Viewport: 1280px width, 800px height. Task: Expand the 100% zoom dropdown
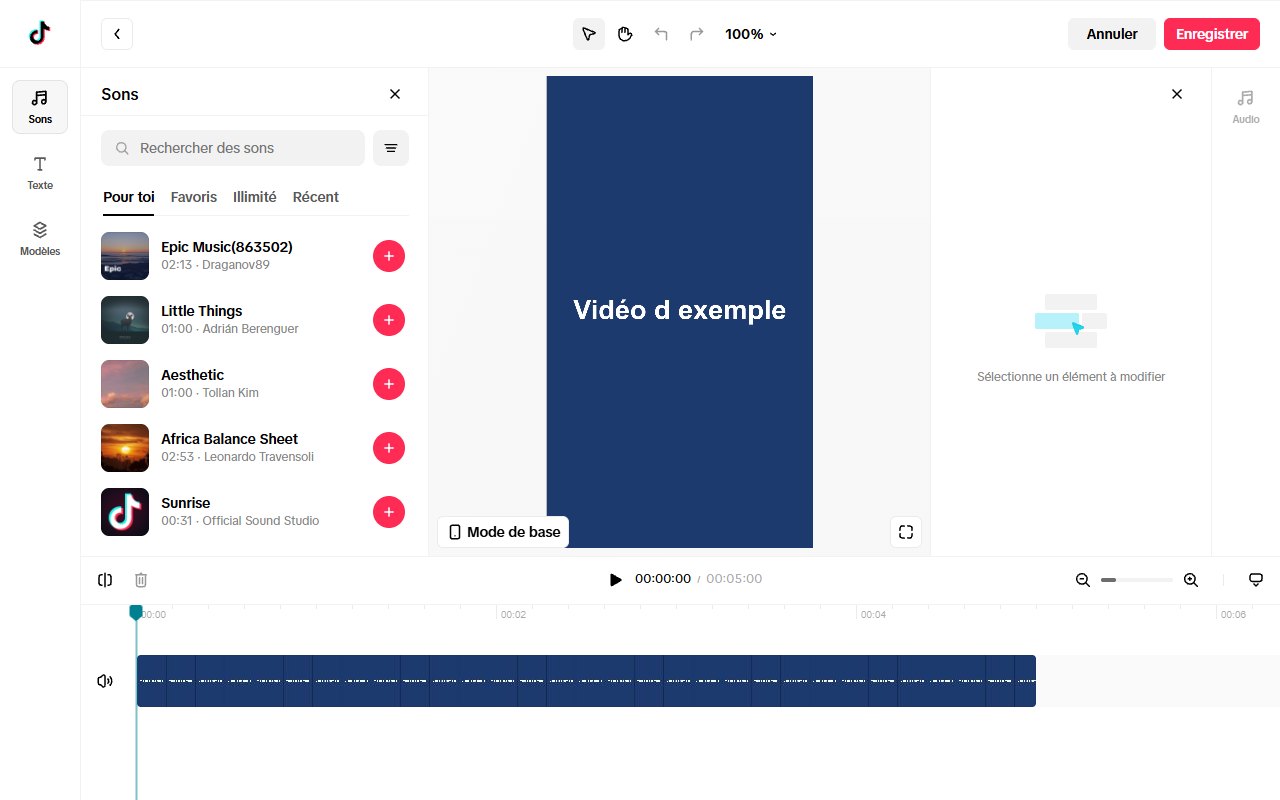[751, 34]
